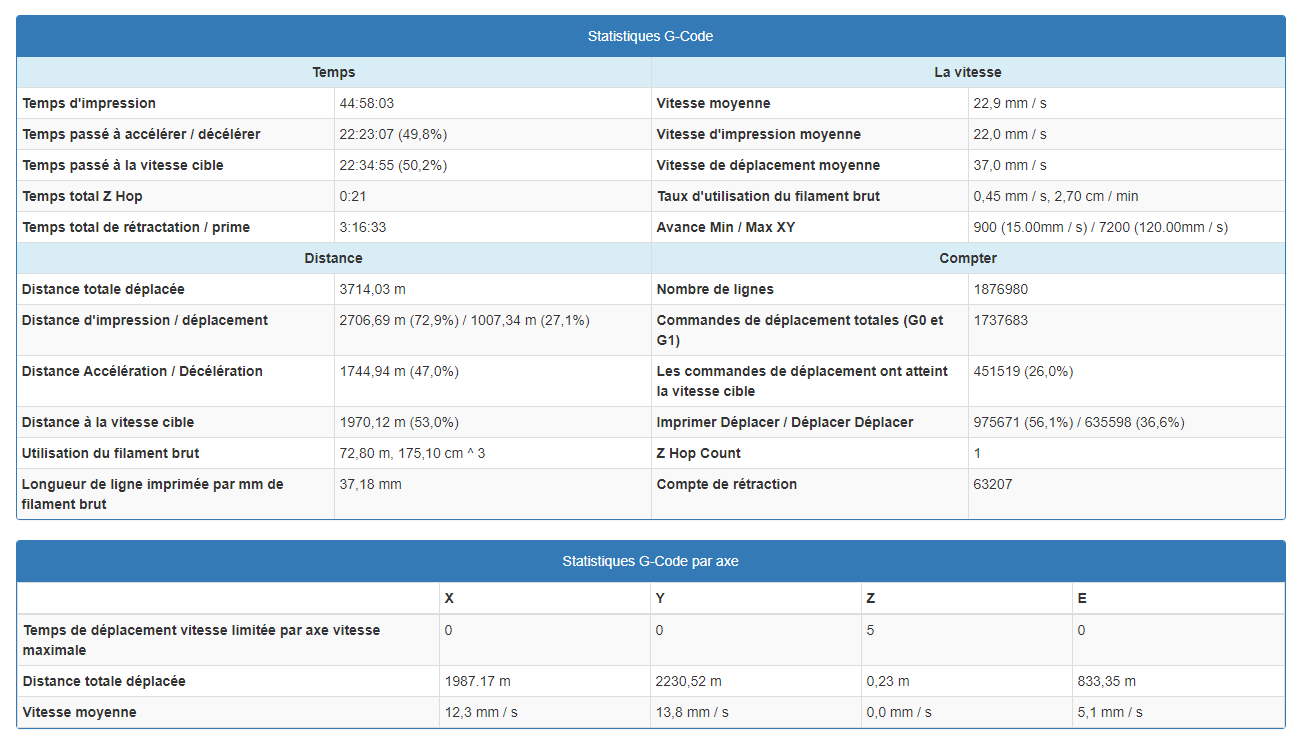Image resolution: width=1298 pixels, height=744 pixels.
Task: Select the 'Temps' section heading
Action: (x=333, y=72)
